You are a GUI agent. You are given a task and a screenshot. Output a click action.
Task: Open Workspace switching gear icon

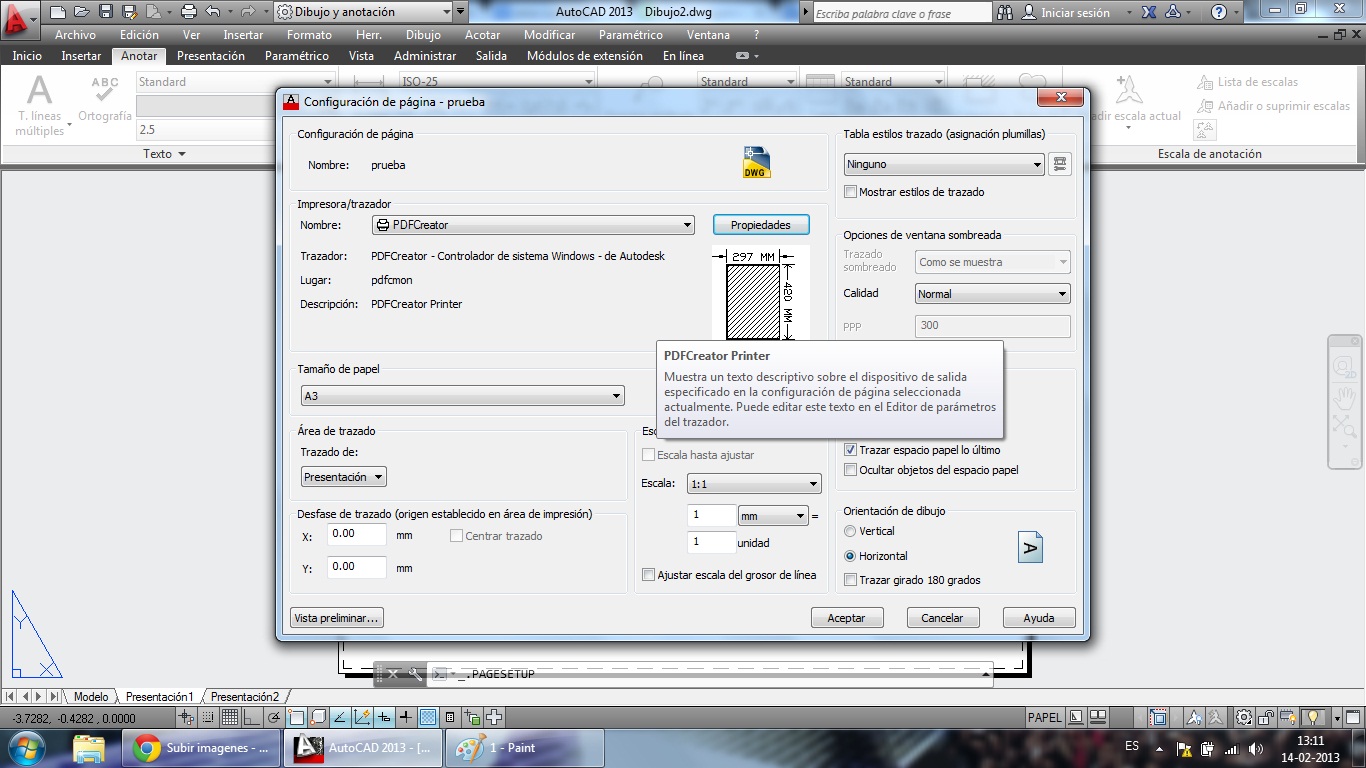[x=1244, y=717]
